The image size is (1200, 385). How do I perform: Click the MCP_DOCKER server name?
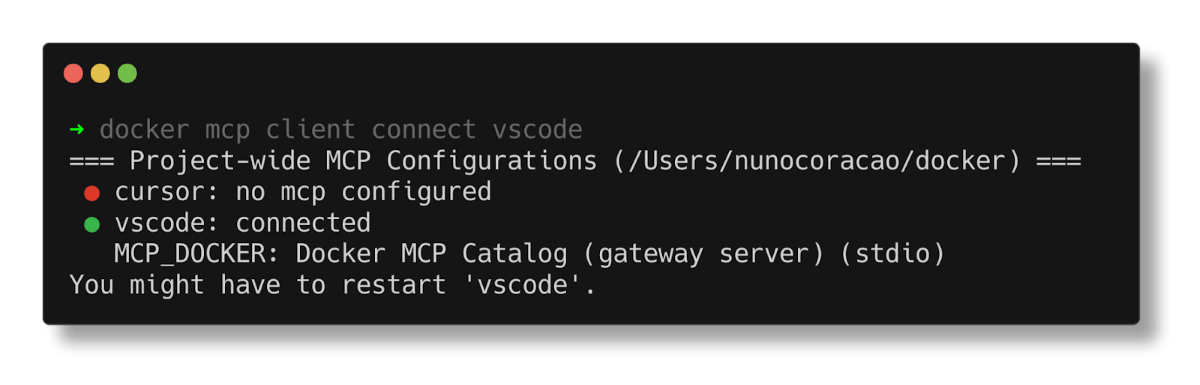click(x=197, y=254)
